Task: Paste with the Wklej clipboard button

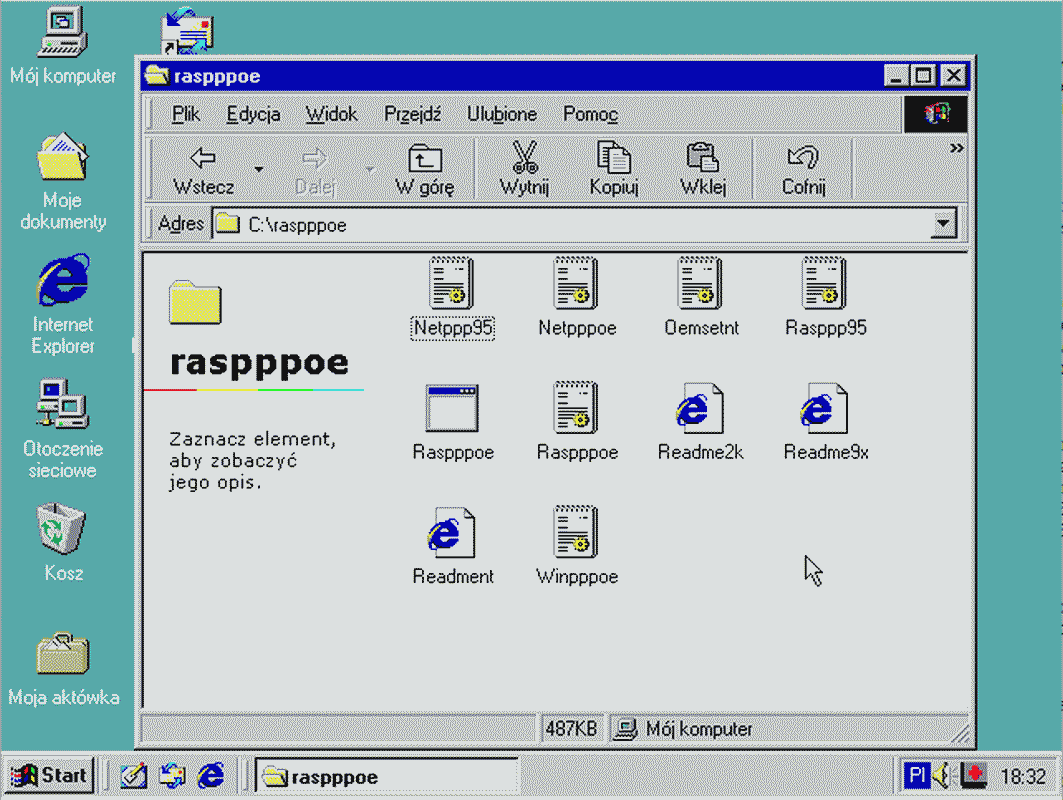Action: click(x=703, y=169)
